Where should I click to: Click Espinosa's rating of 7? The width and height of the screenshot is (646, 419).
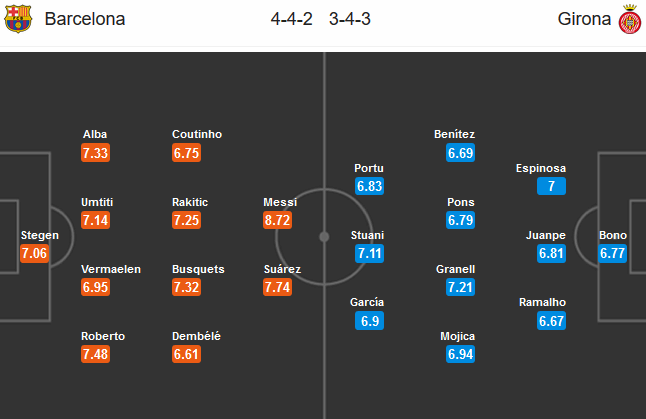click(x=551, y=186)
